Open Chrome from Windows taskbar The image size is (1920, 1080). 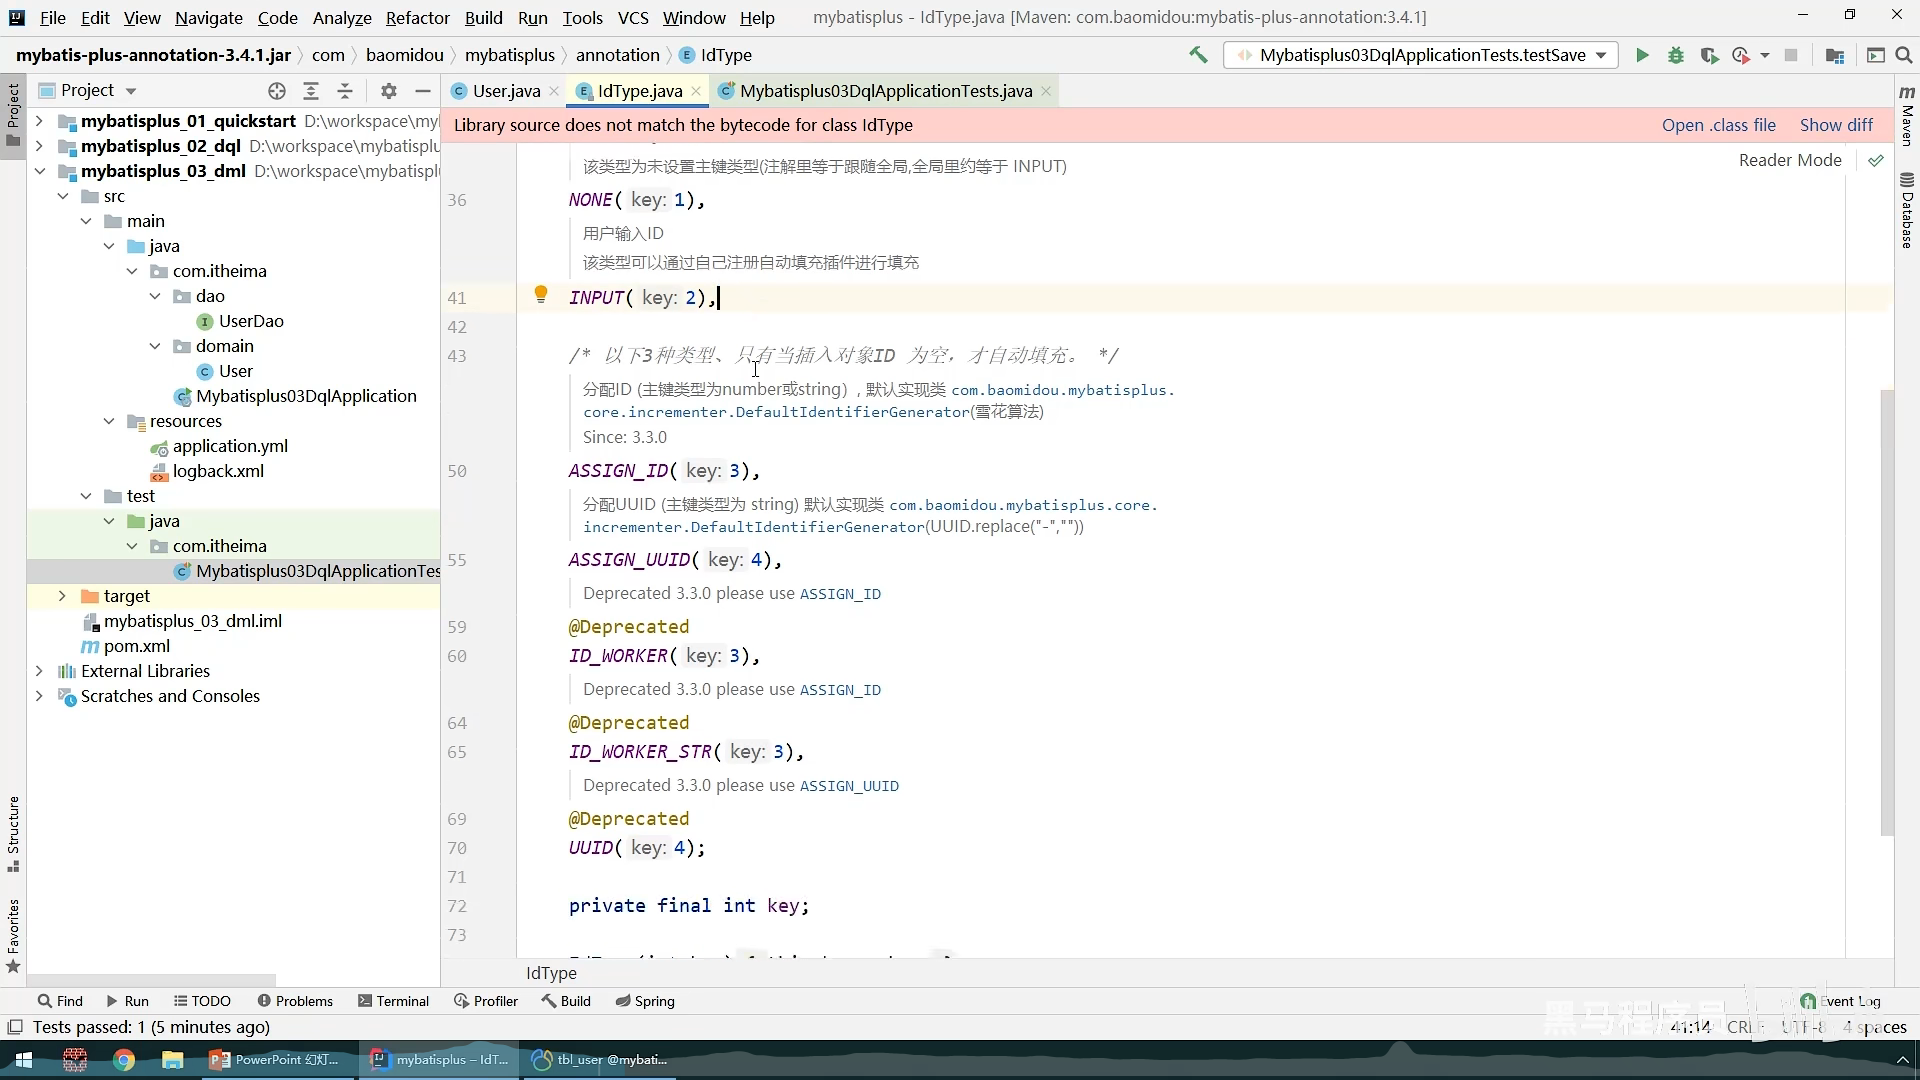[x=124, y=1060]
